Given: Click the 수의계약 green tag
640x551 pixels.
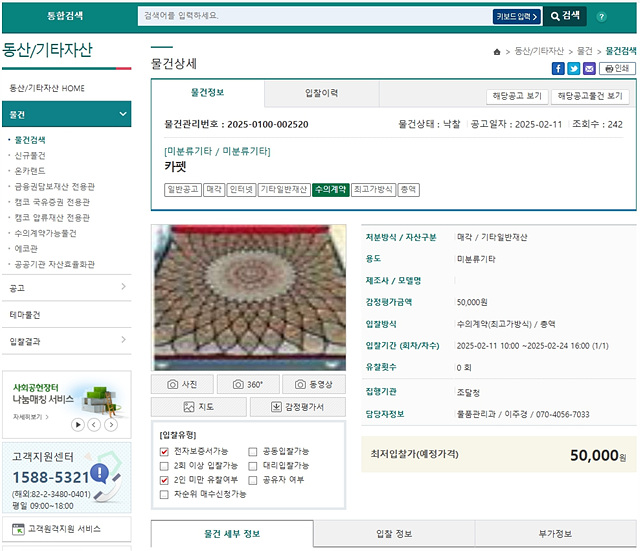Looking at the screenshot, I should click(331, 190).
